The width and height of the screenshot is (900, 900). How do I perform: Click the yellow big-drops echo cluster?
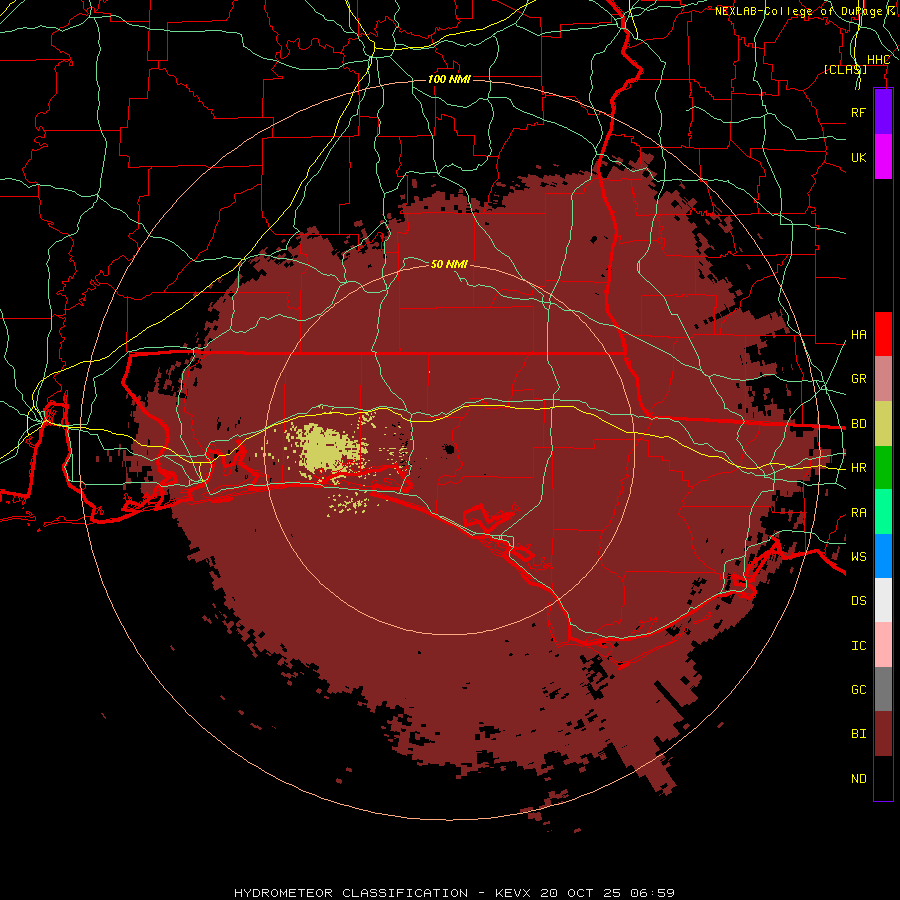click(327, 449)
